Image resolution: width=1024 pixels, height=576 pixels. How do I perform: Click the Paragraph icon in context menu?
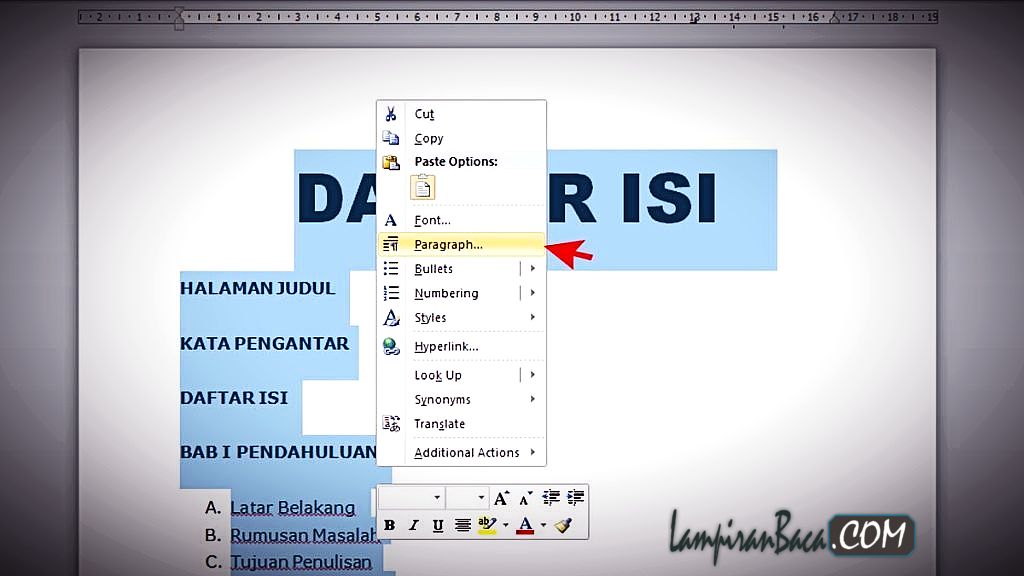pyautogui.click(x=391, y=244)
